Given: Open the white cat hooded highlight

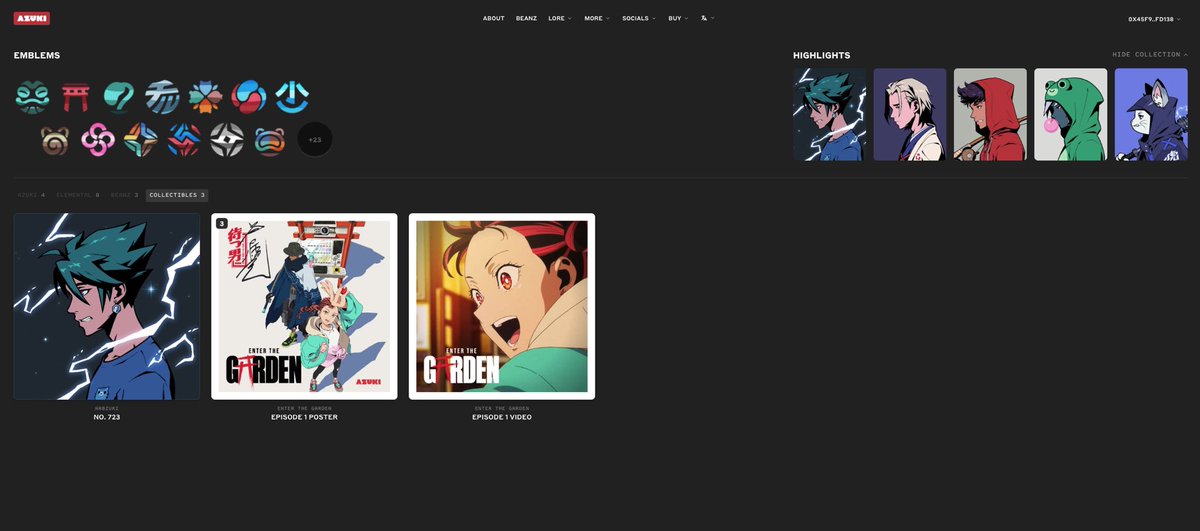Looking at the screenshot, I should 1151,114.
